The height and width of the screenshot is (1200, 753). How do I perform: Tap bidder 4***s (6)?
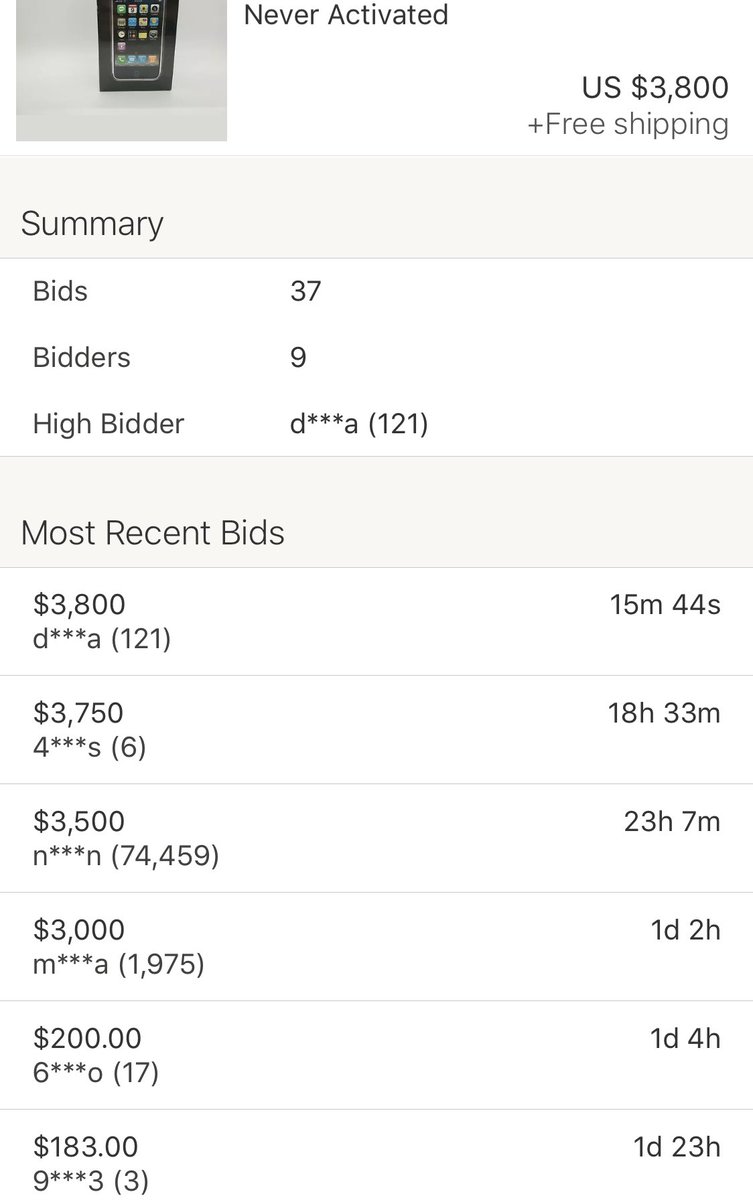pyautogui.click(x=90, y=746)
